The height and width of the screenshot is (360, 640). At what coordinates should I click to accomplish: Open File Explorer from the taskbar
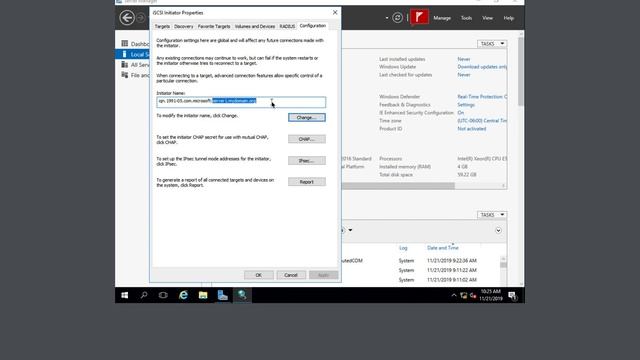(x=203, y=295)
